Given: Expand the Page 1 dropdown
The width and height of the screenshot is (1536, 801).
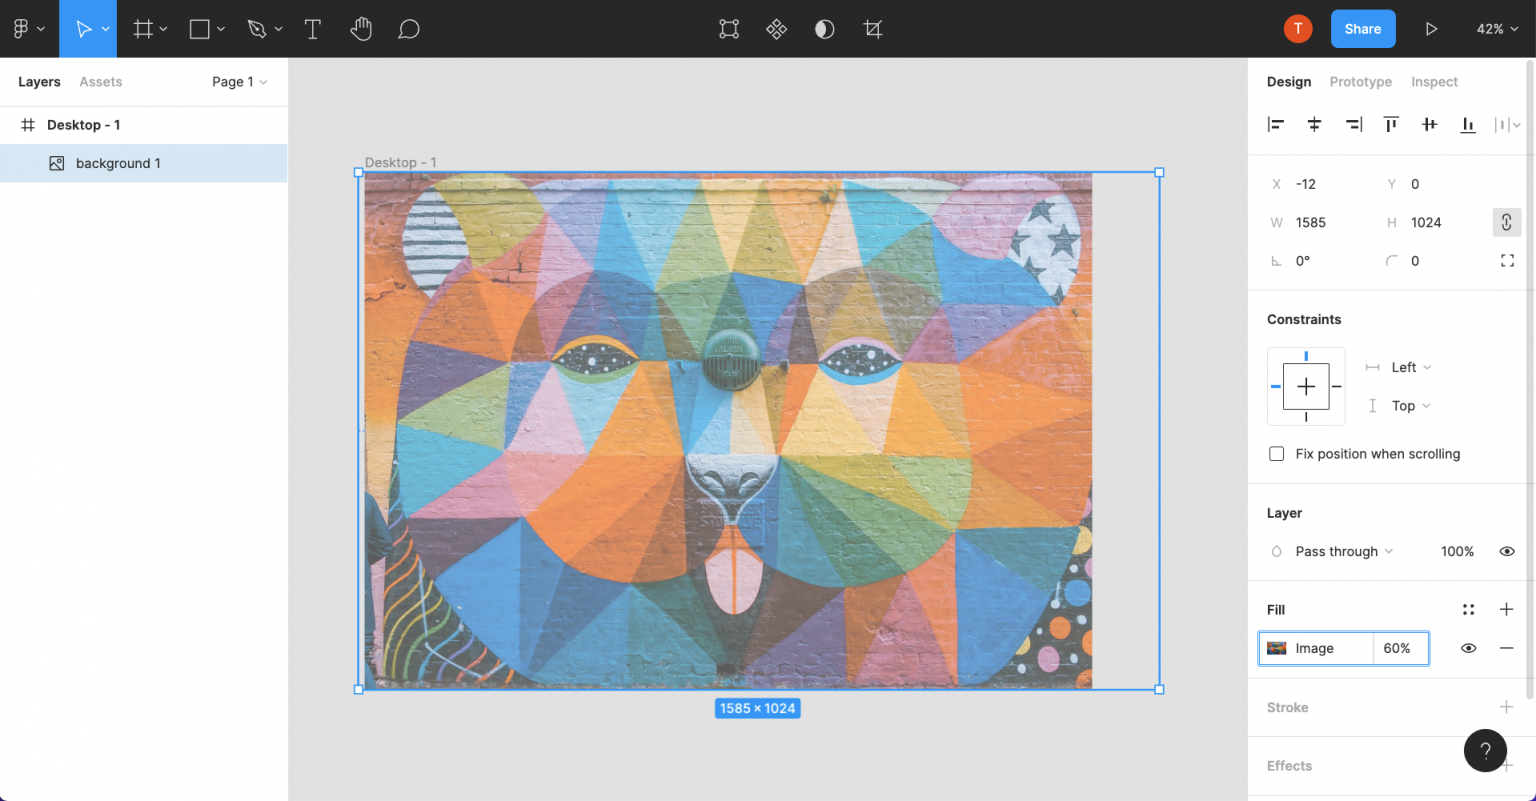Looking at the screenshot, I should point(240,82).
